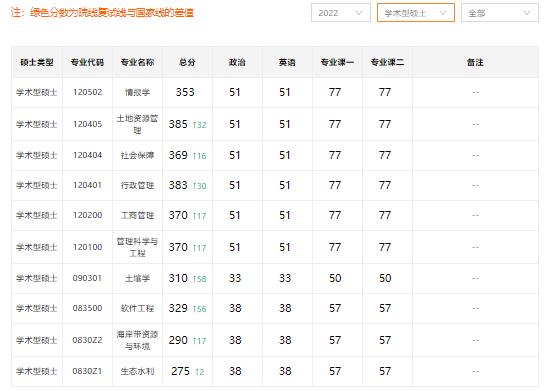Click the 备注 column header
This screenshot has height=391, width=545.
click(475, 63)
